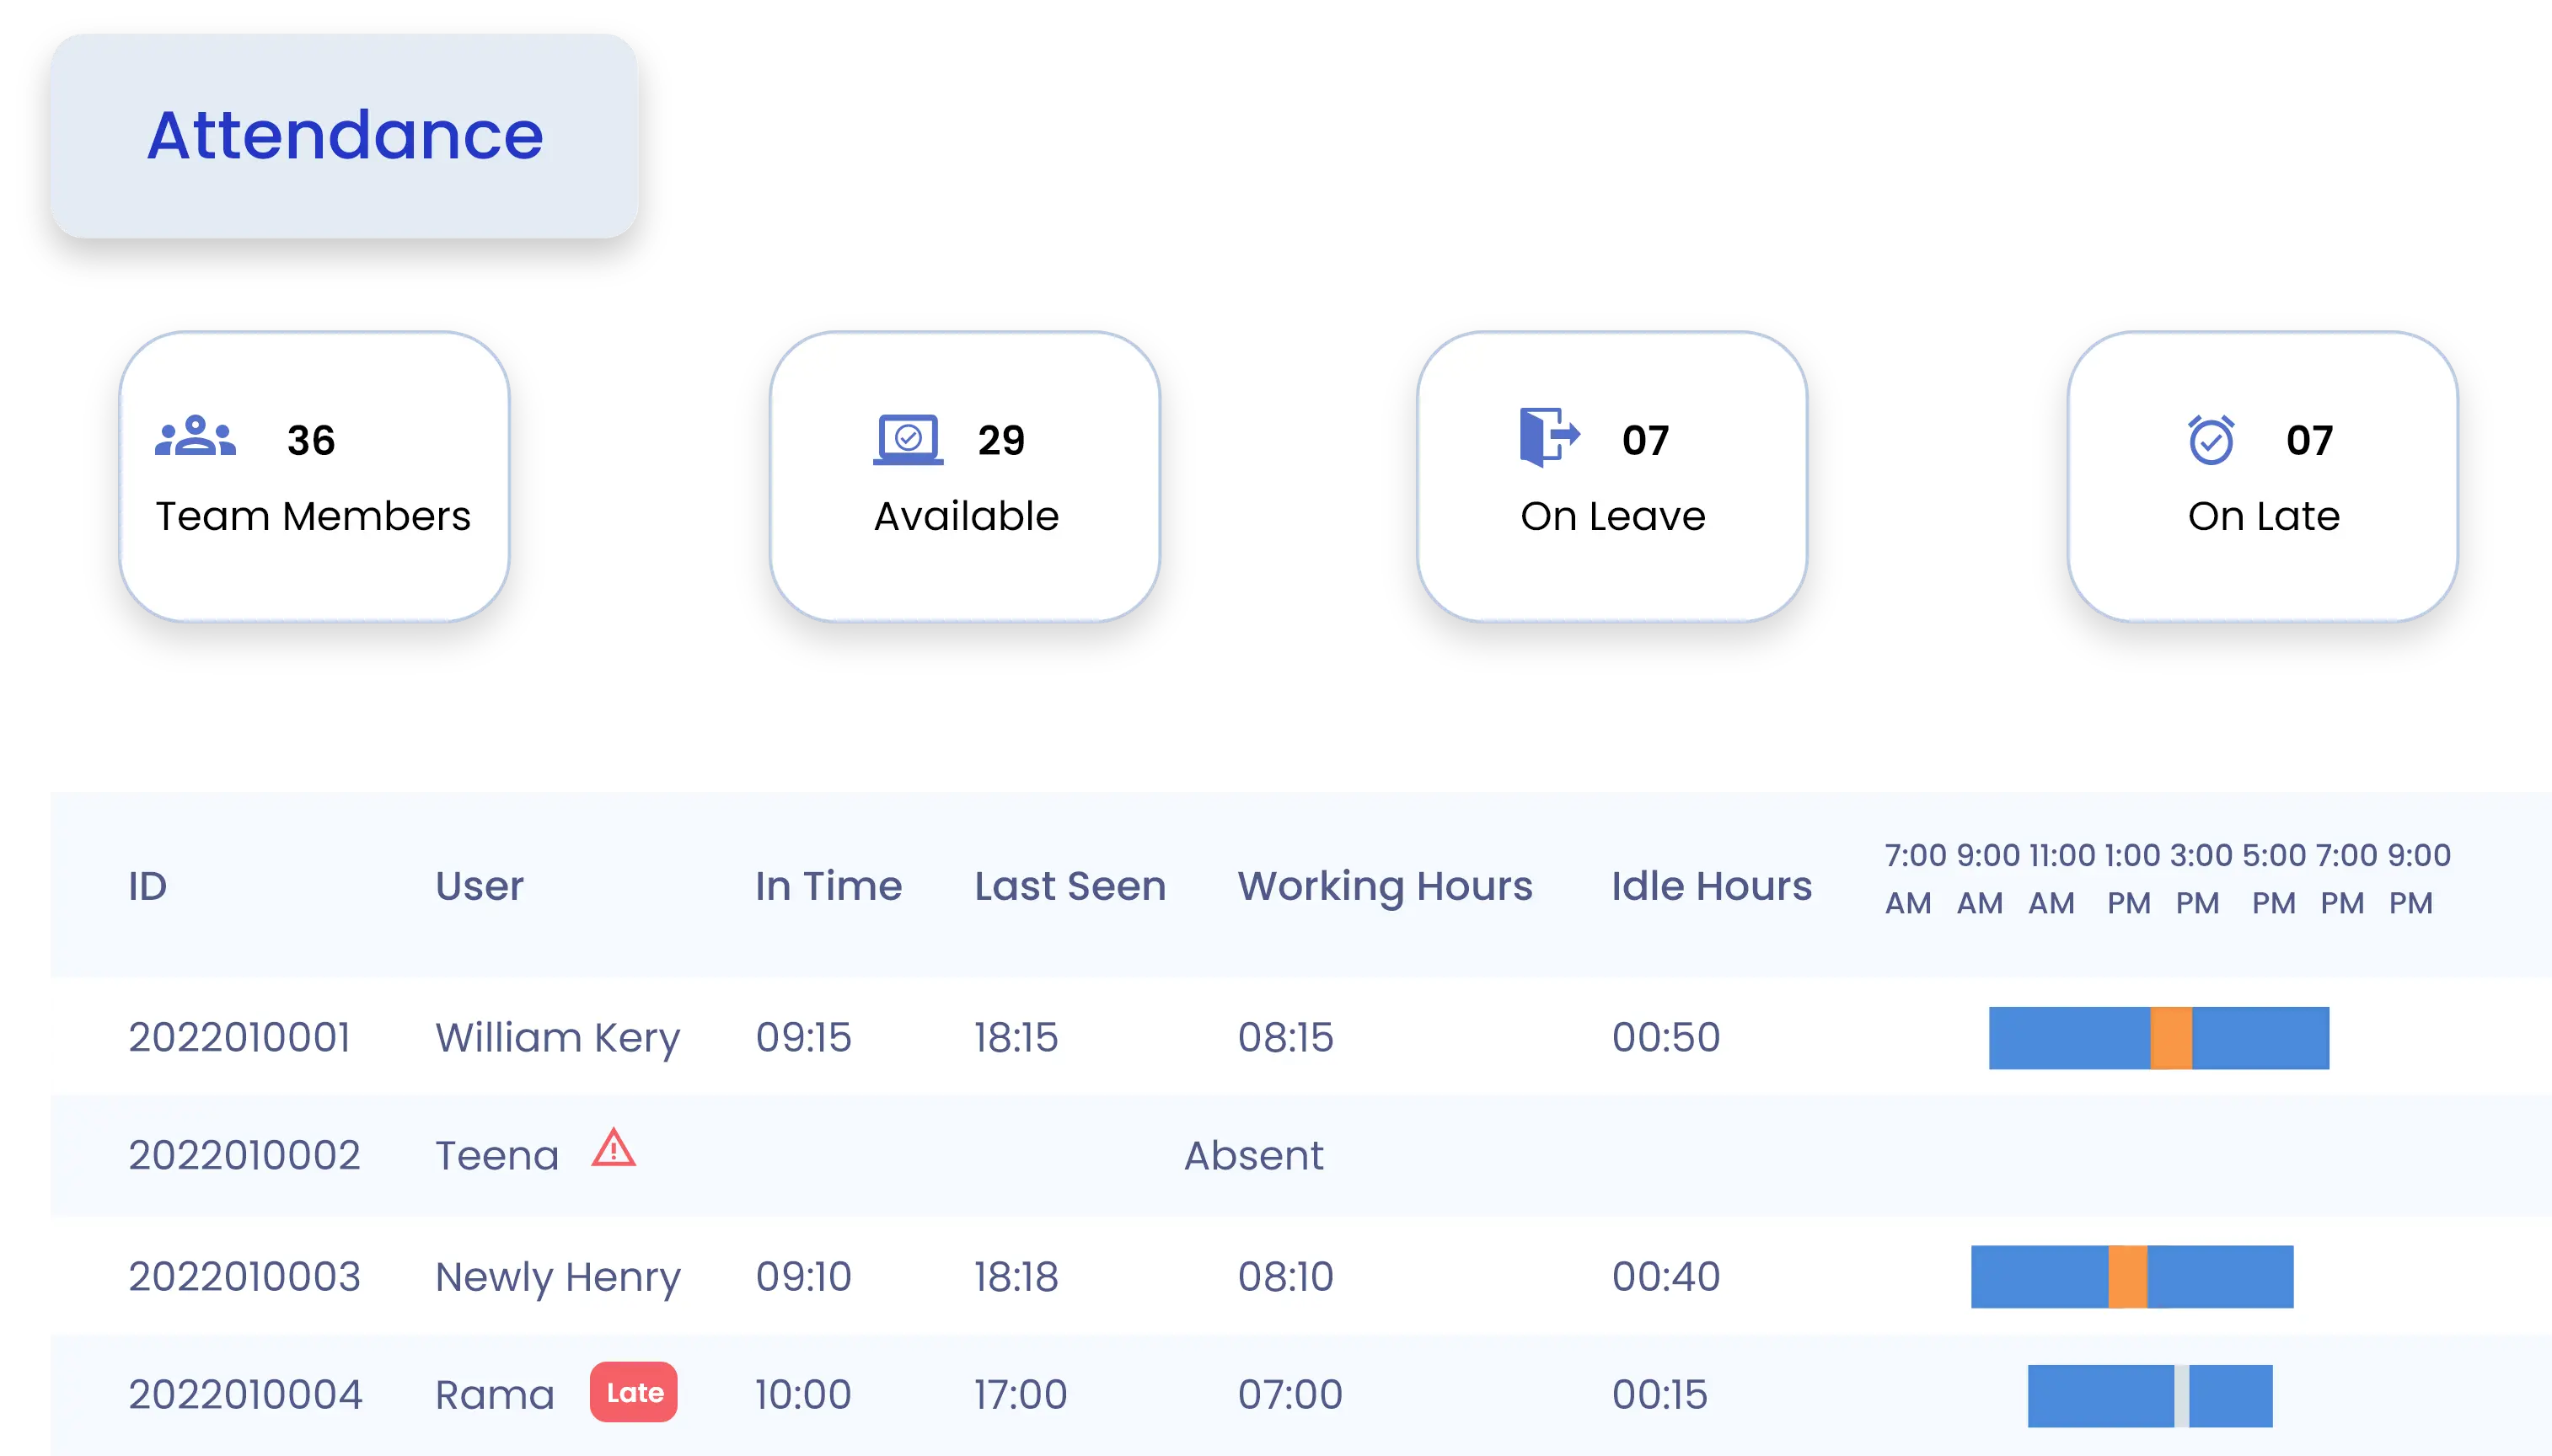Sort by Working Hours column header
This screenshot has height=1456, width=2552.
tap(1385, 886)
